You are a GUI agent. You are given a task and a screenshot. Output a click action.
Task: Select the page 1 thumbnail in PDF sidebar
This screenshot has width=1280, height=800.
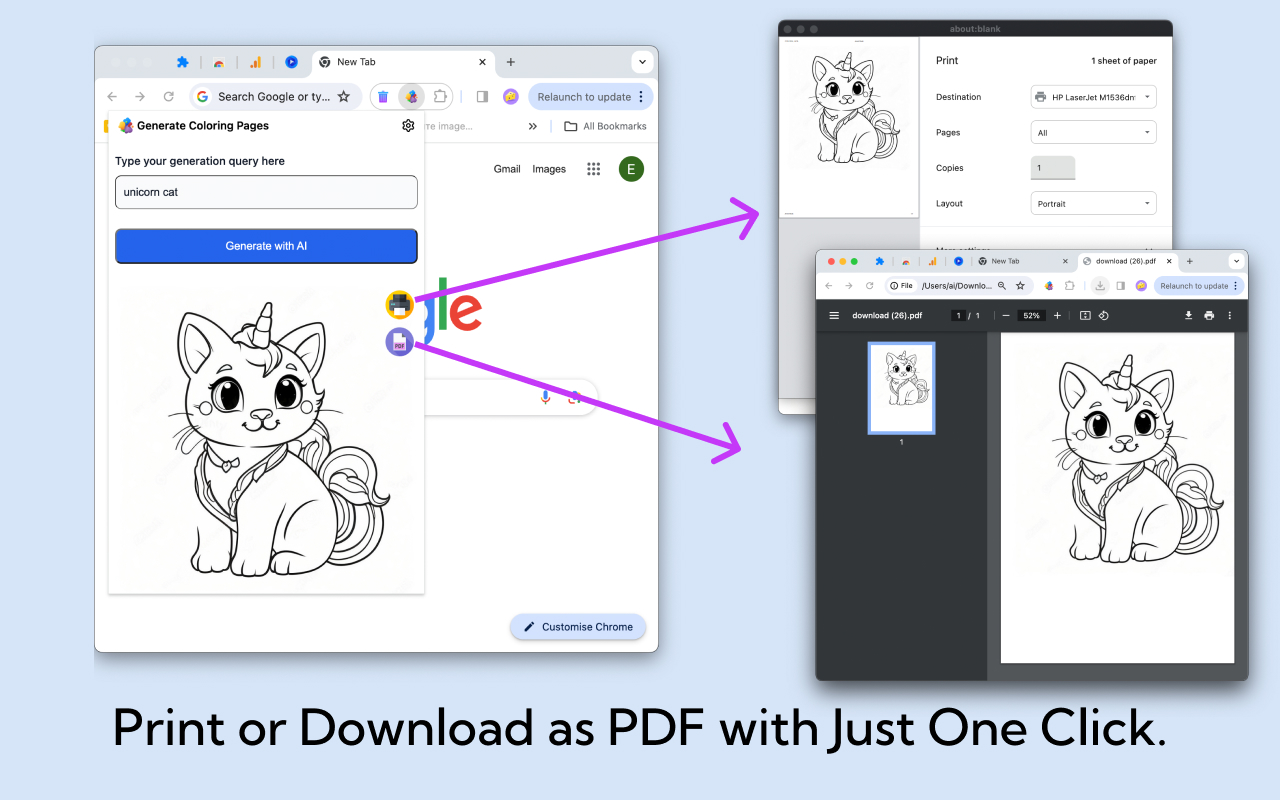(x=901, y=388)
